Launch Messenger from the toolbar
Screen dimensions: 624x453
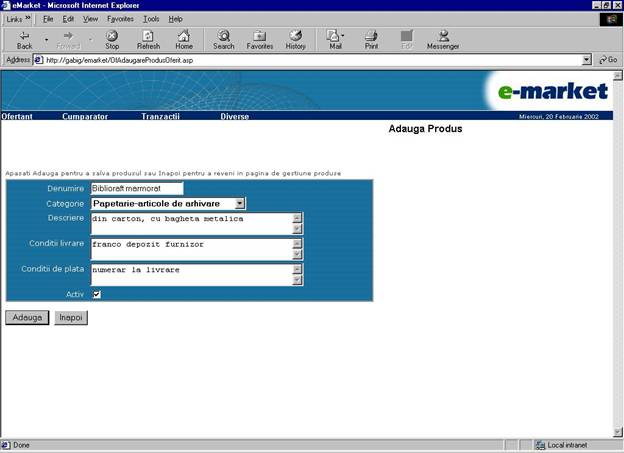pos(443,36)
